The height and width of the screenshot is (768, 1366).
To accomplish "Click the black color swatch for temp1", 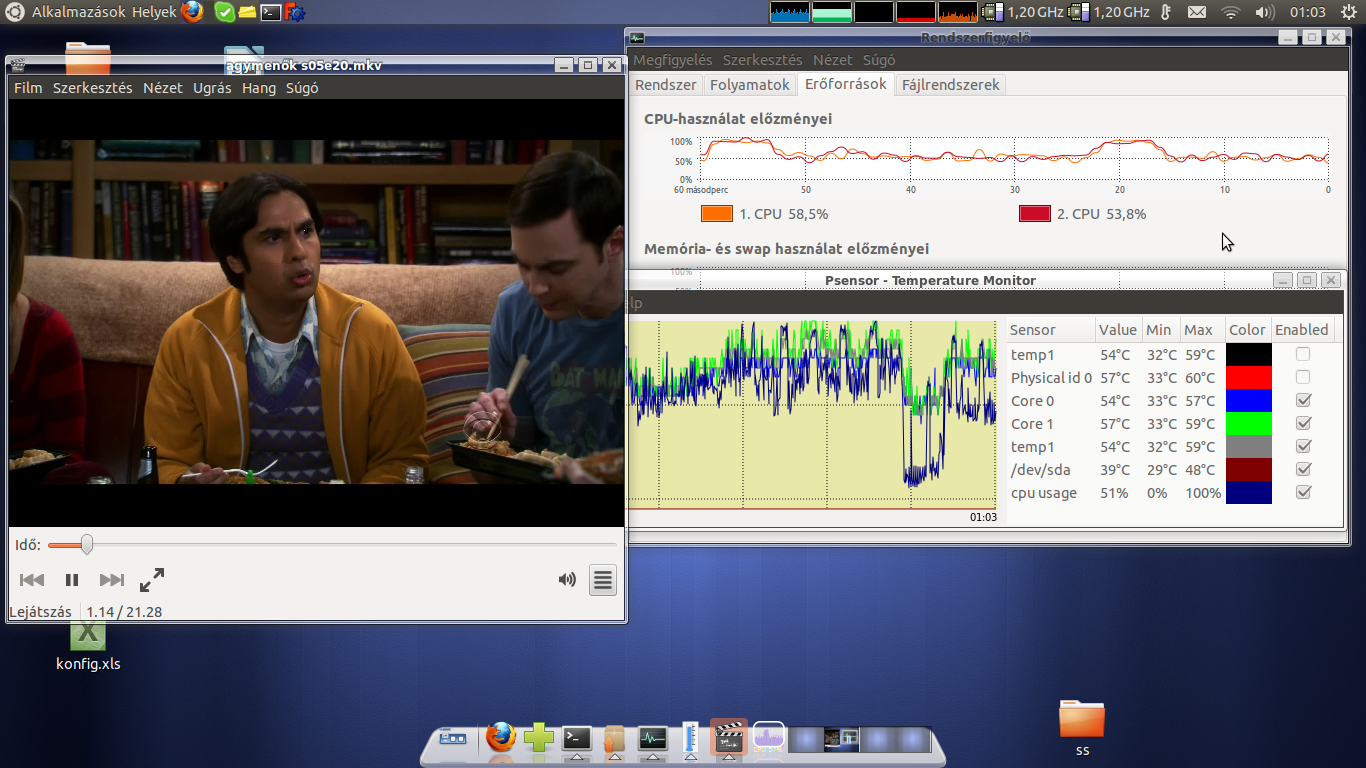I will click(x=1249, y=355).
